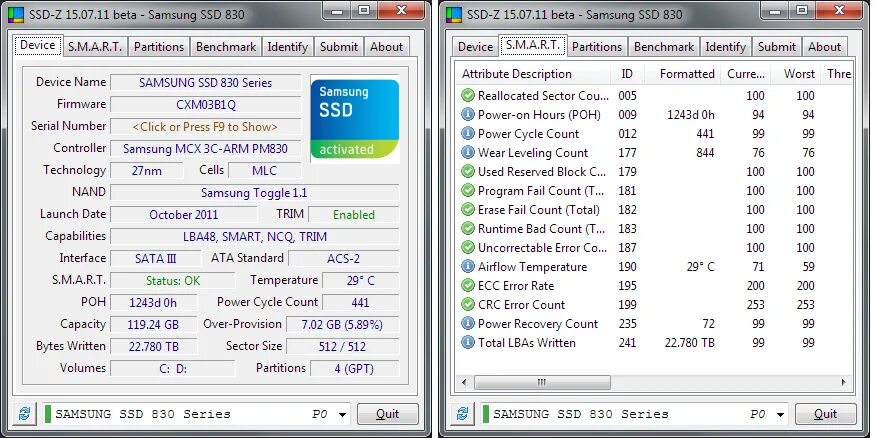Click Device Name field SAMSUNG SSD 830 Series
874x438 pixels.
tap(205, 82)
